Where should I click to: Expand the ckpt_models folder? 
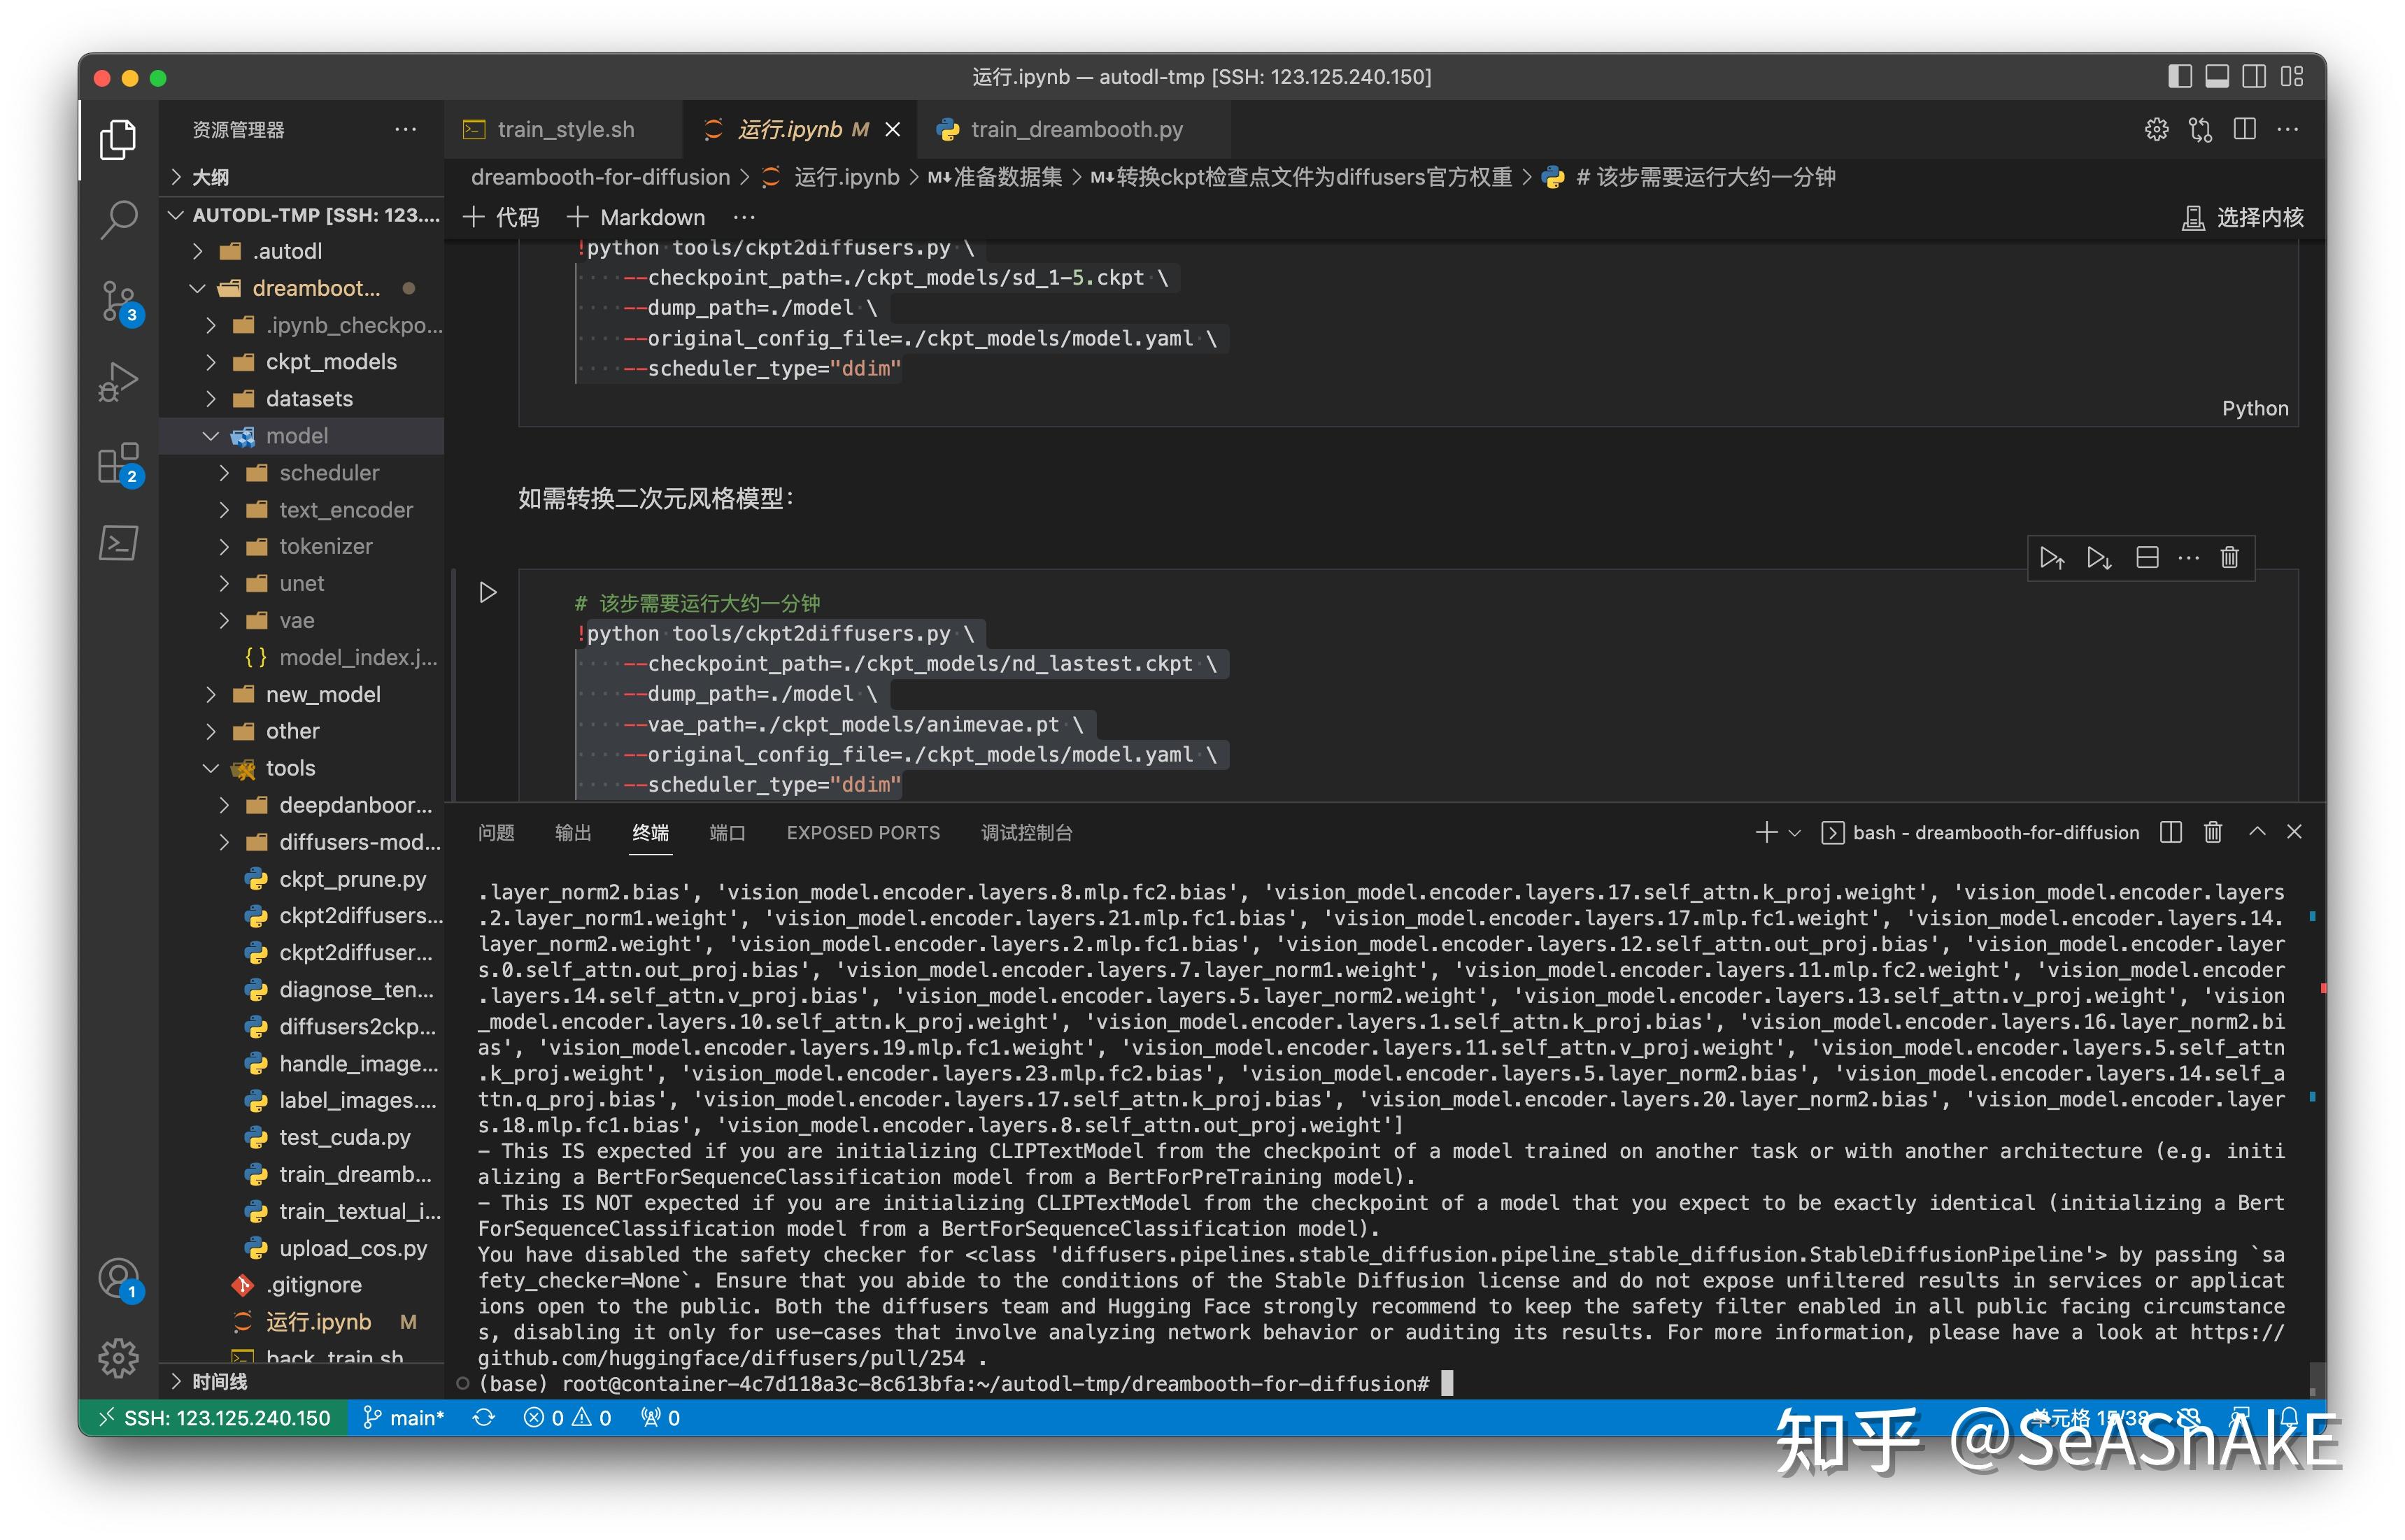[330, 362]
